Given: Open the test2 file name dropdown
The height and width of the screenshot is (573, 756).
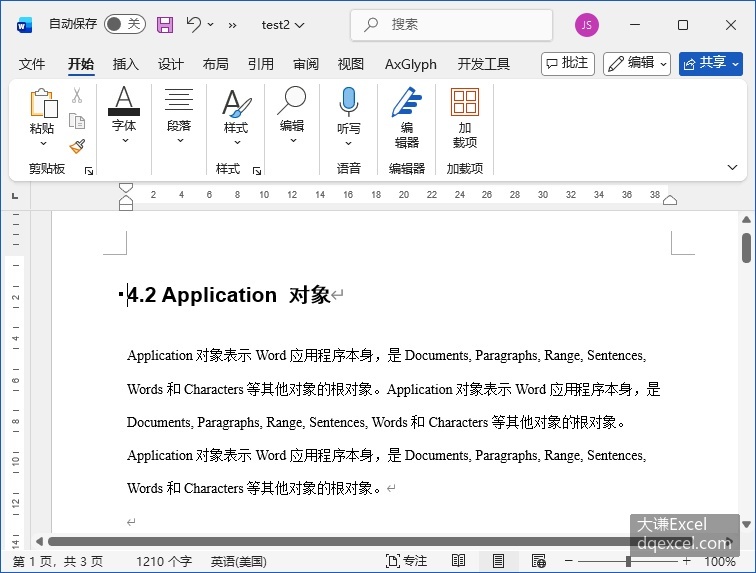Looking at the screenshot, I should click(x=283, y=25).
